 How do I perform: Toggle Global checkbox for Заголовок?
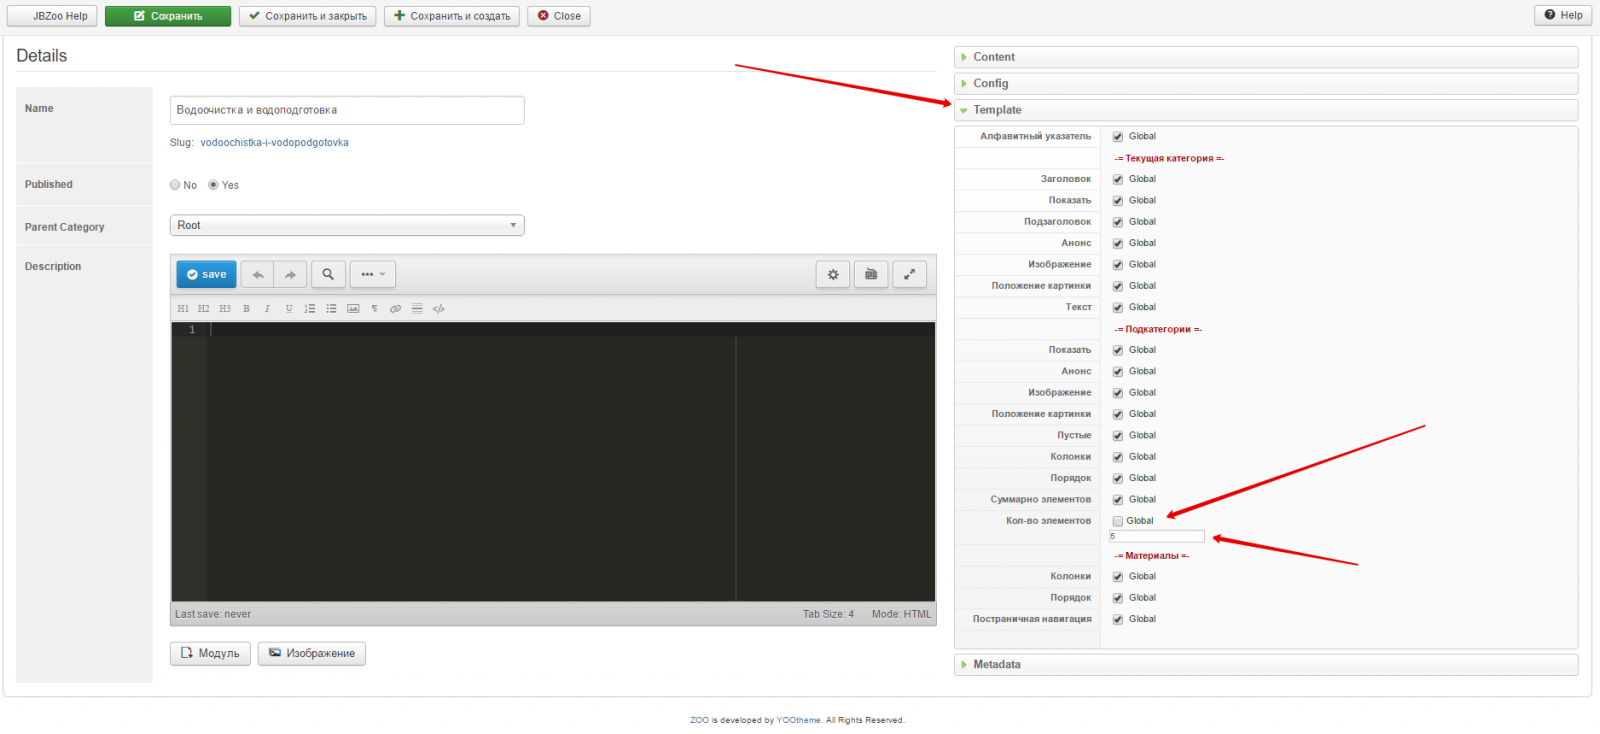[x=1118, y=180]
